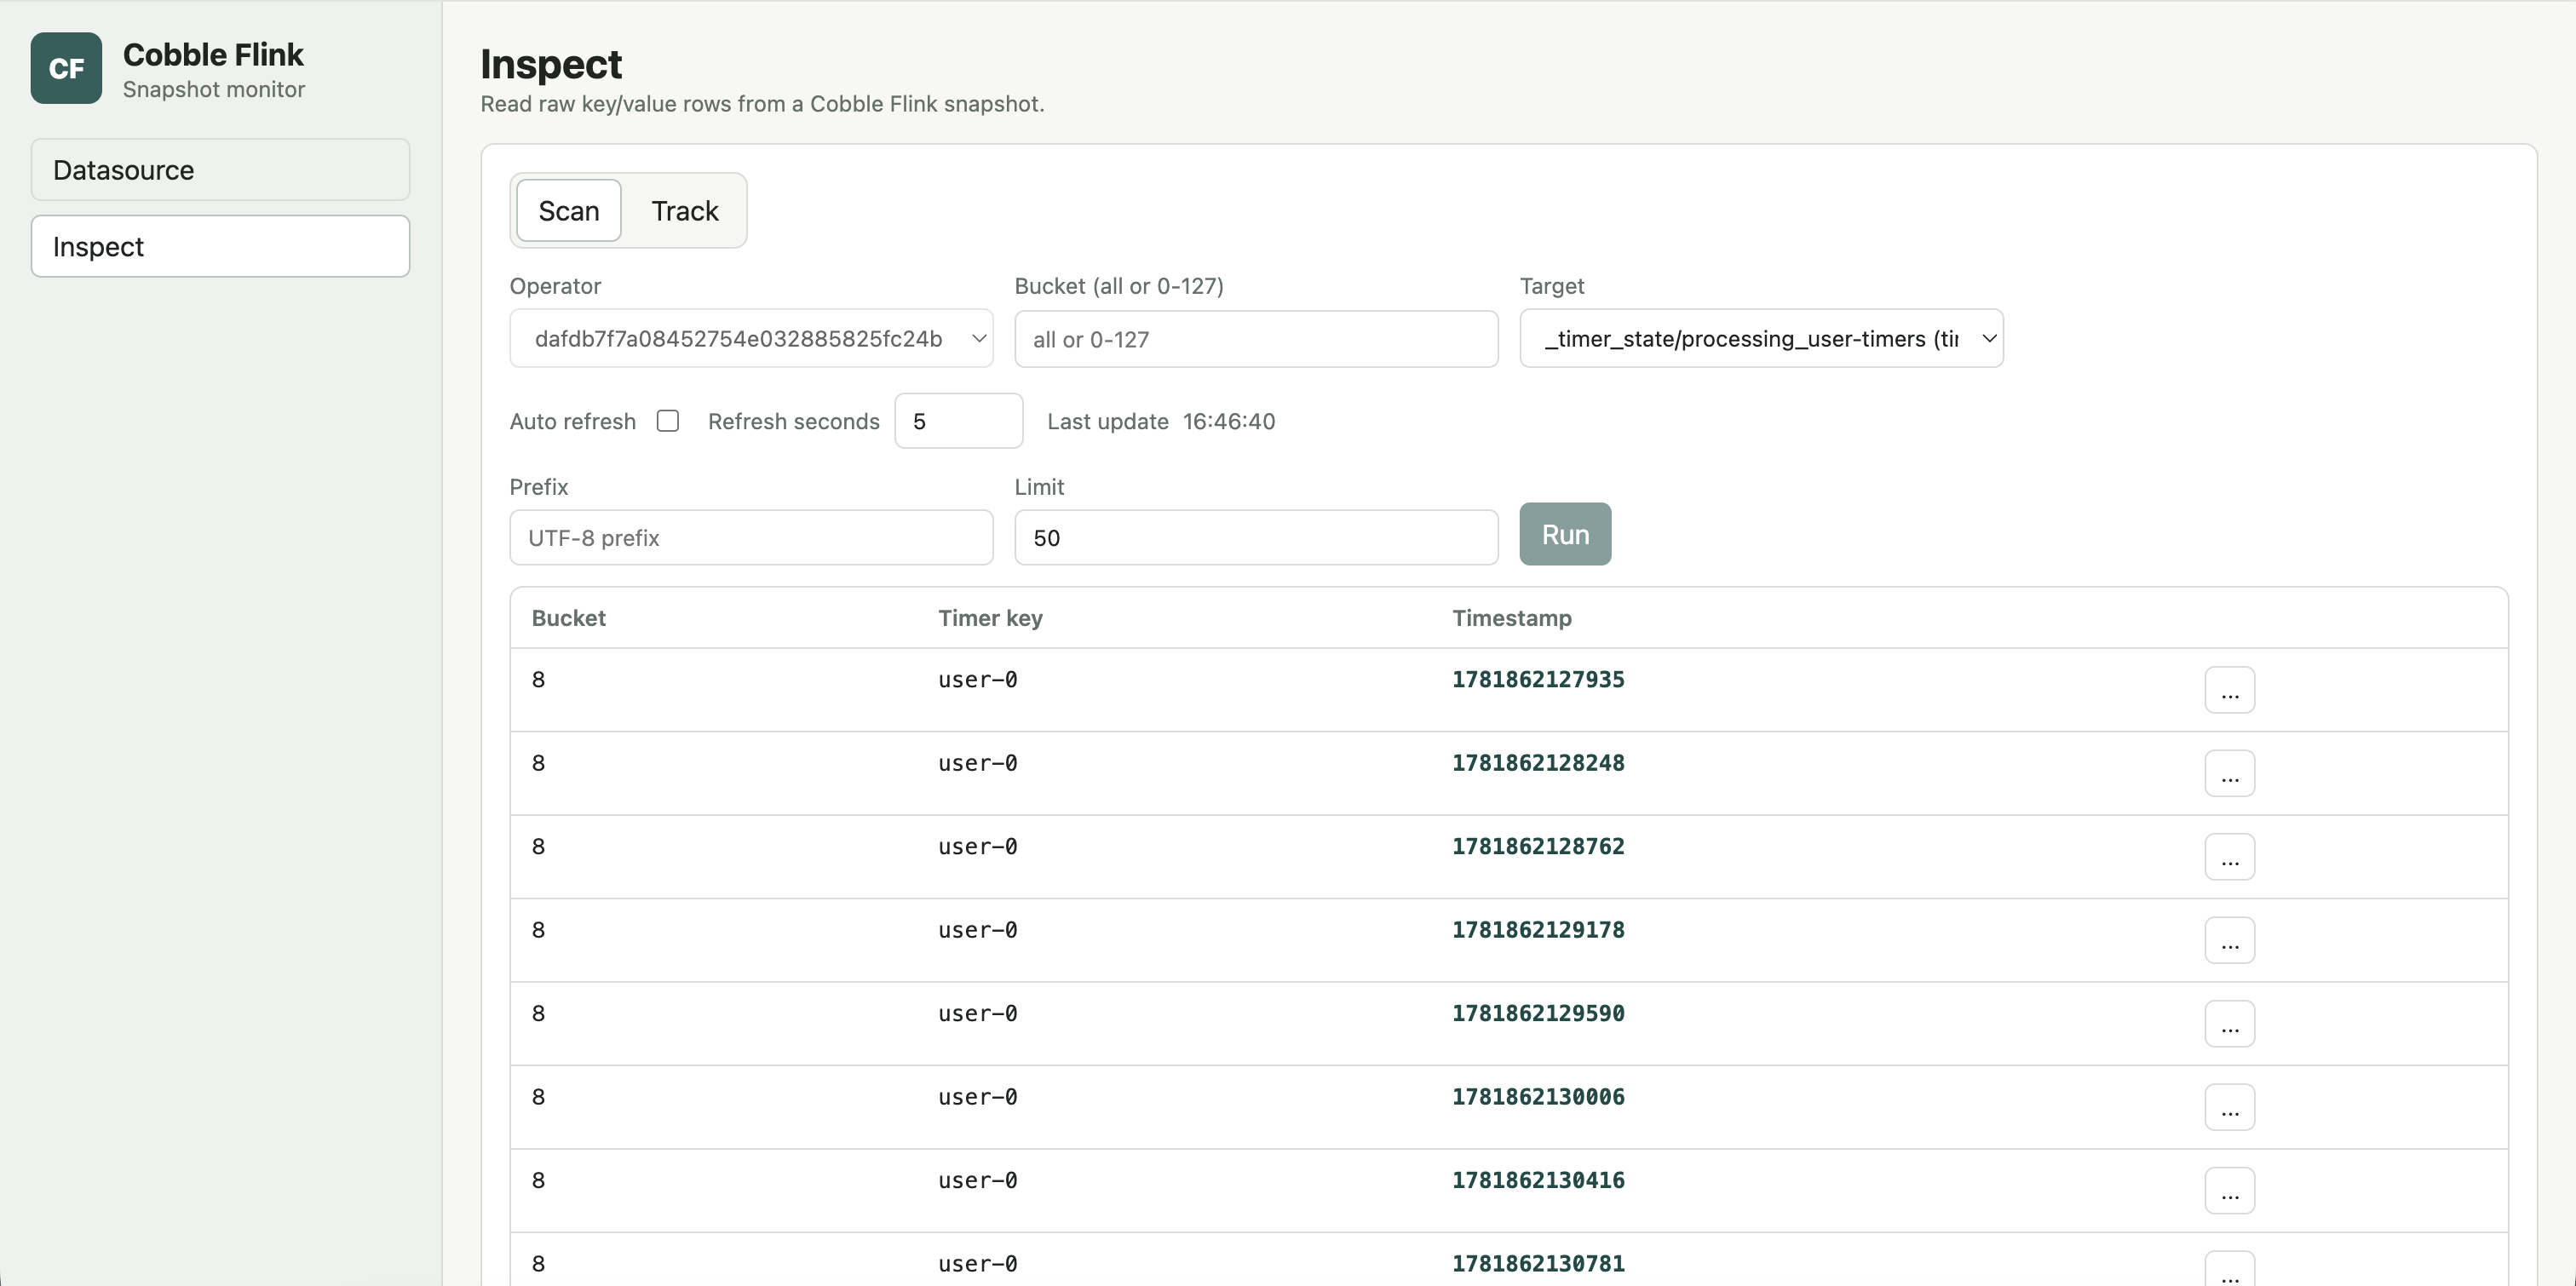Open row menu for timestamp 1781862130416

tap(2229, 1191)
